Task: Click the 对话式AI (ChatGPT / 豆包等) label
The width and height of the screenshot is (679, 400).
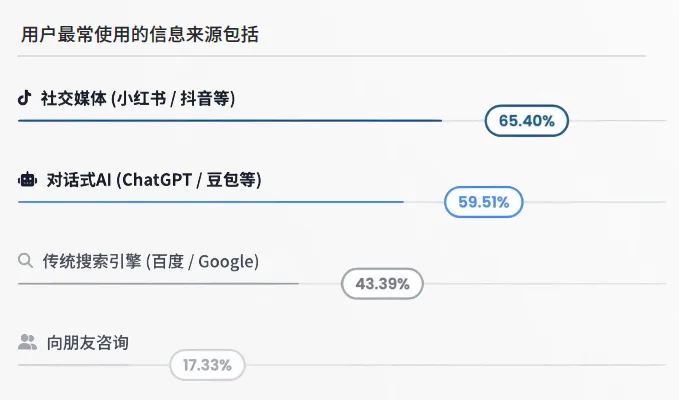Action: pyautogui.click(x=154, y=180)
